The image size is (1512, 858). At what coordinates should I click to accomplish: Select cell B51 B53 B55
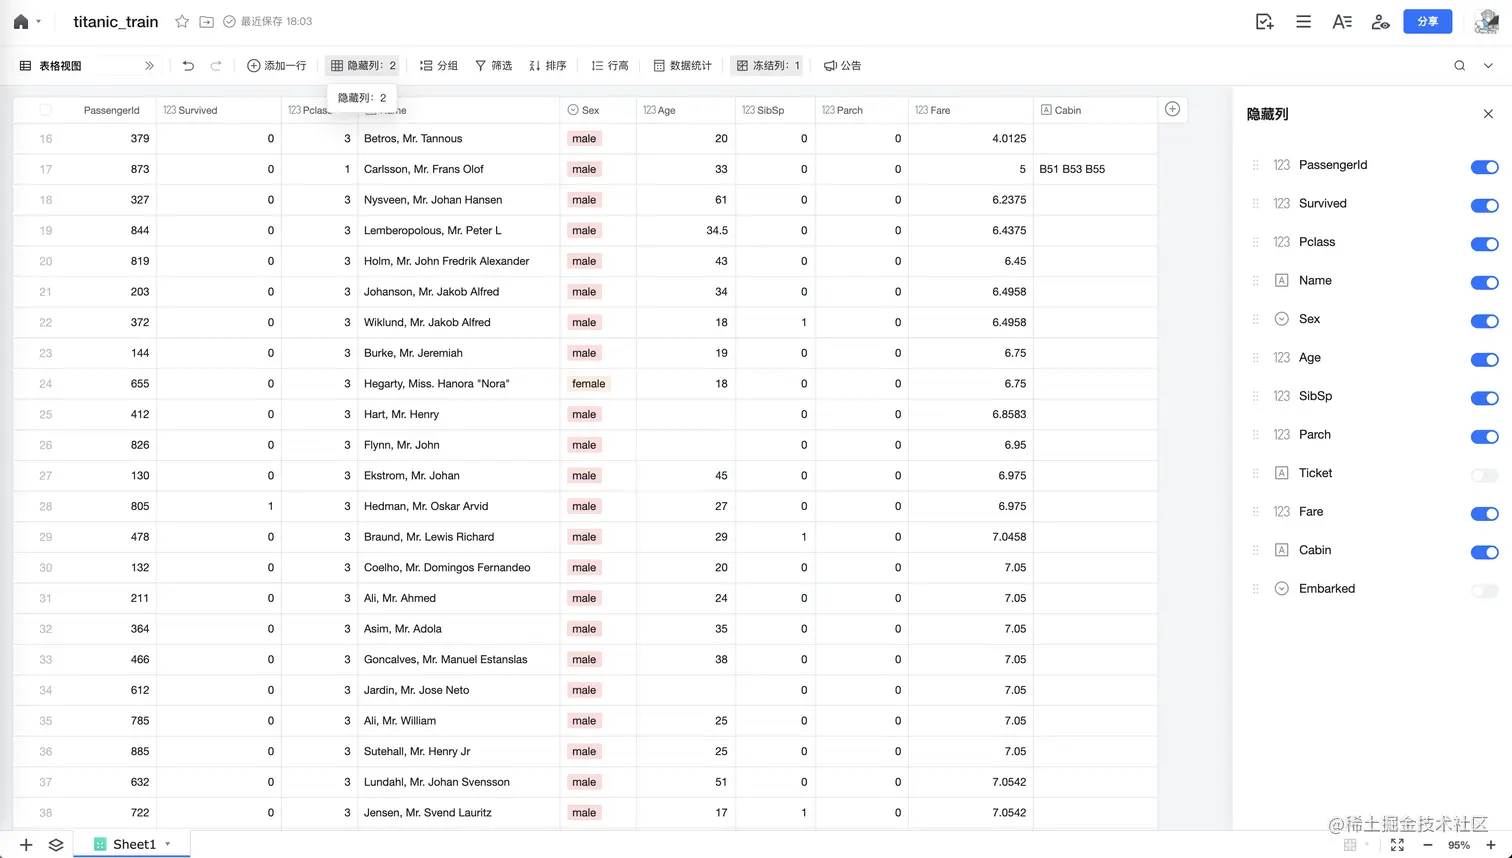[1095, 169]
